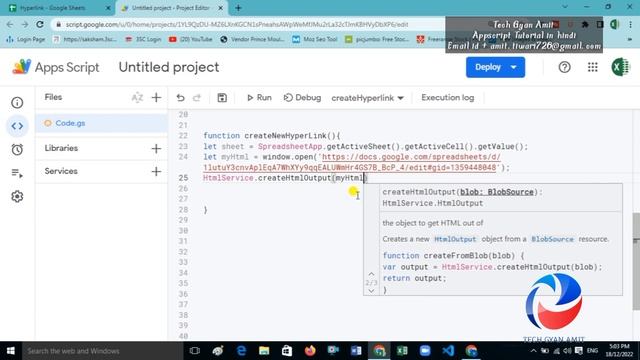Open the picjumbo Free Stock bookmark
Screen dimensions: 640x360
tap(377, 39)
